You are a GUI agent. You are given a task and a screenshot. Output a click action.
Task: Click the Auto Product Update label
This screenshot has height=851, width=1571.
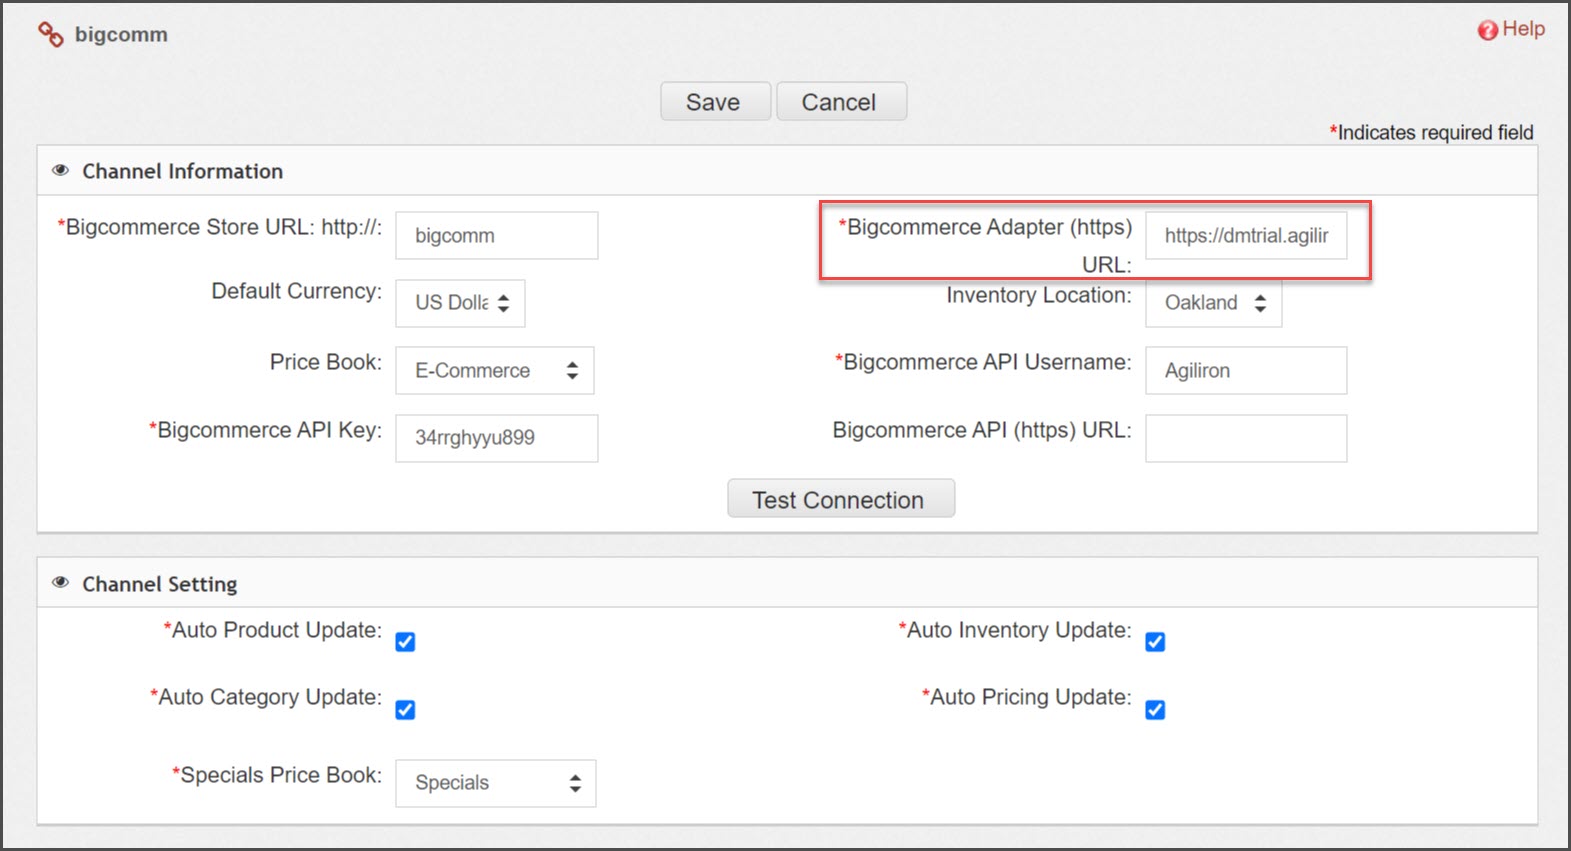273,630
